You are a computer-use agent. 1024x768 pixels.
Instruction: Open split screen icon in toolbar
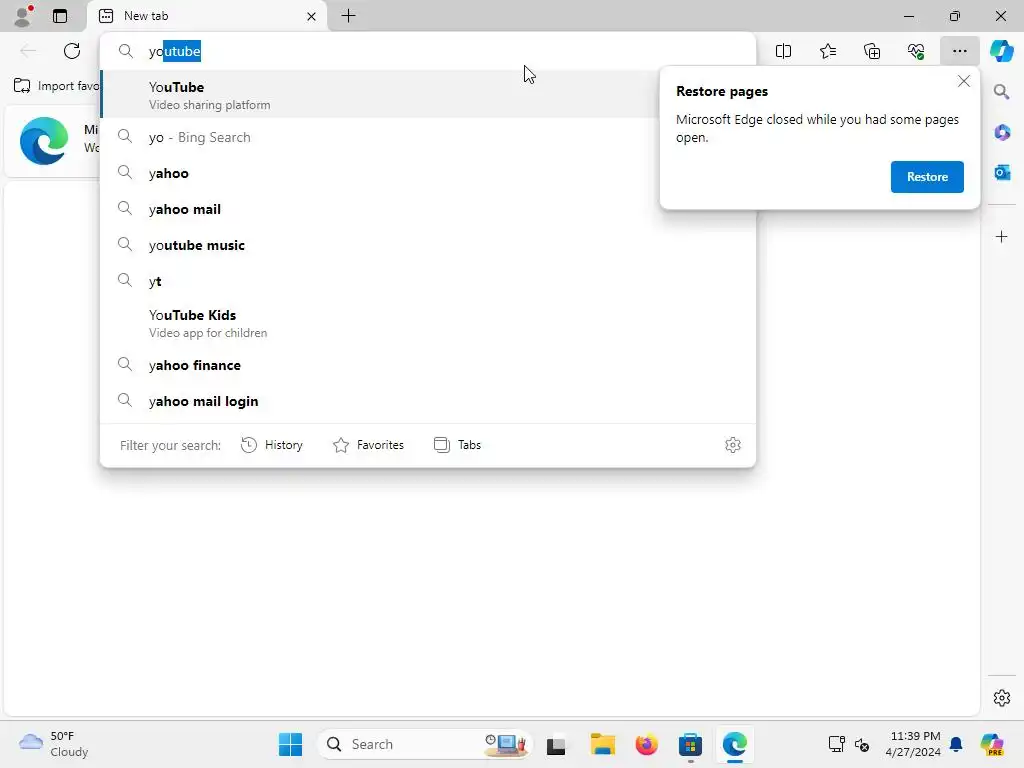[x=783, y=51]
